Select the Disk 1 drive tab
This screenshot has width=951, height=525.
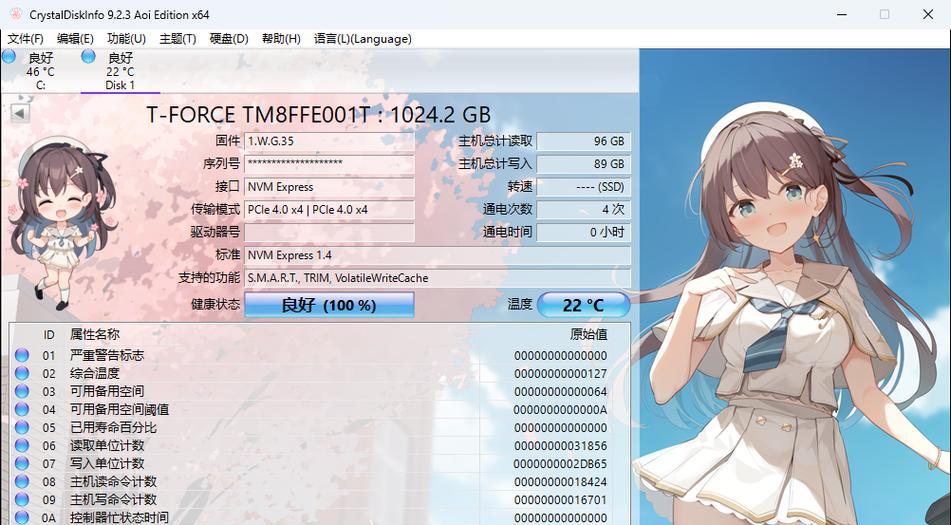[120, 71]
